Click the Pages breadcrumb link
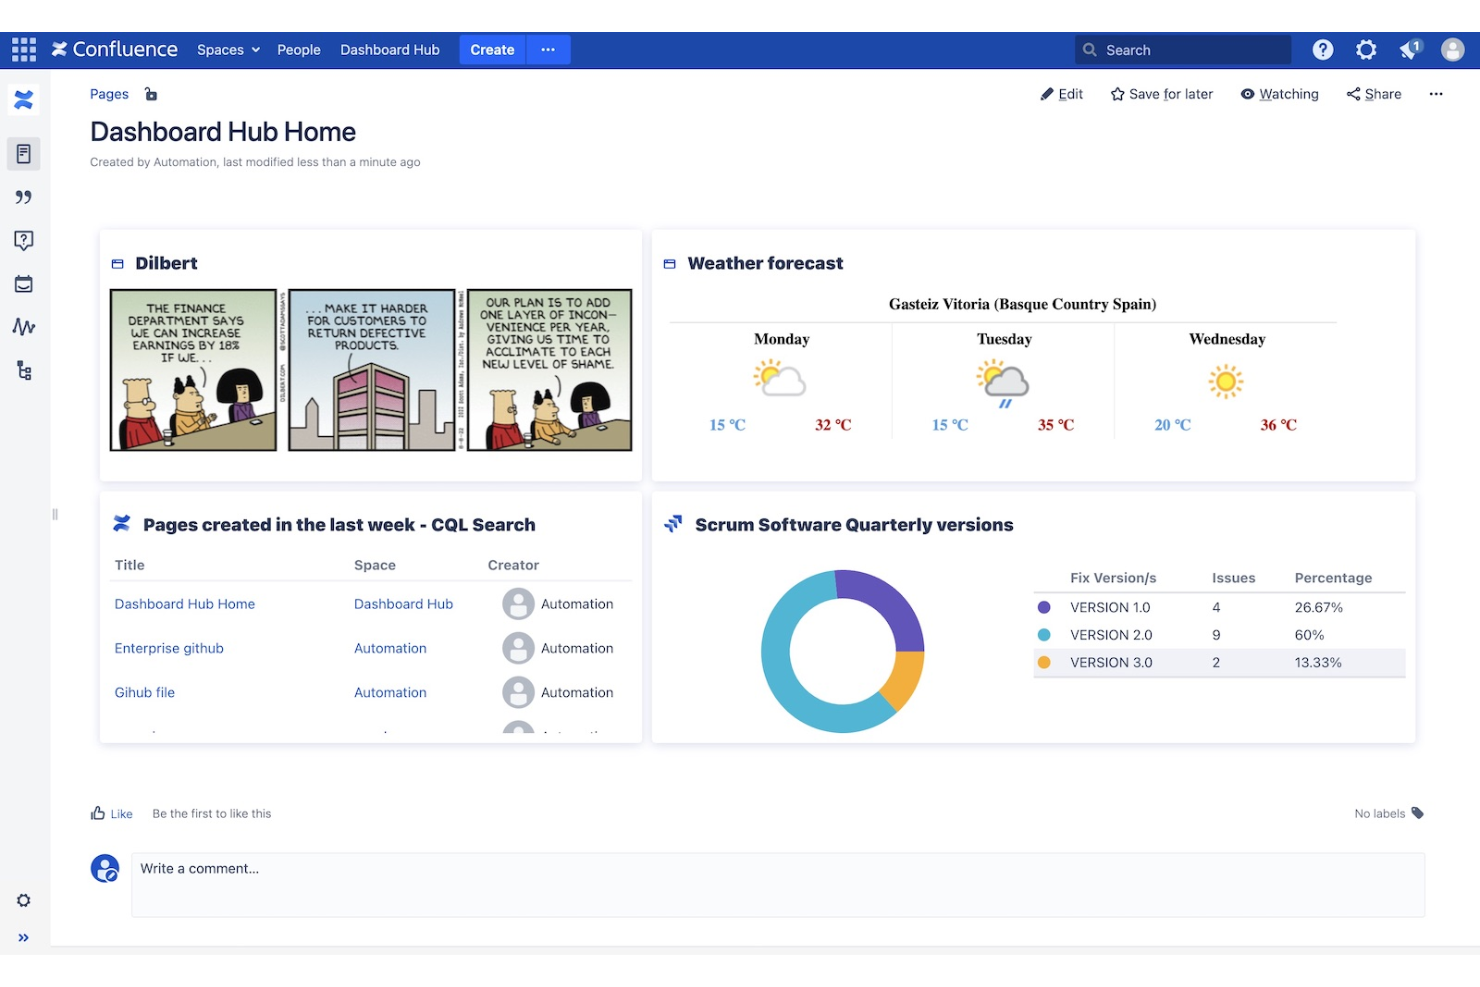The image size is (1480, 987). (109, 94)
